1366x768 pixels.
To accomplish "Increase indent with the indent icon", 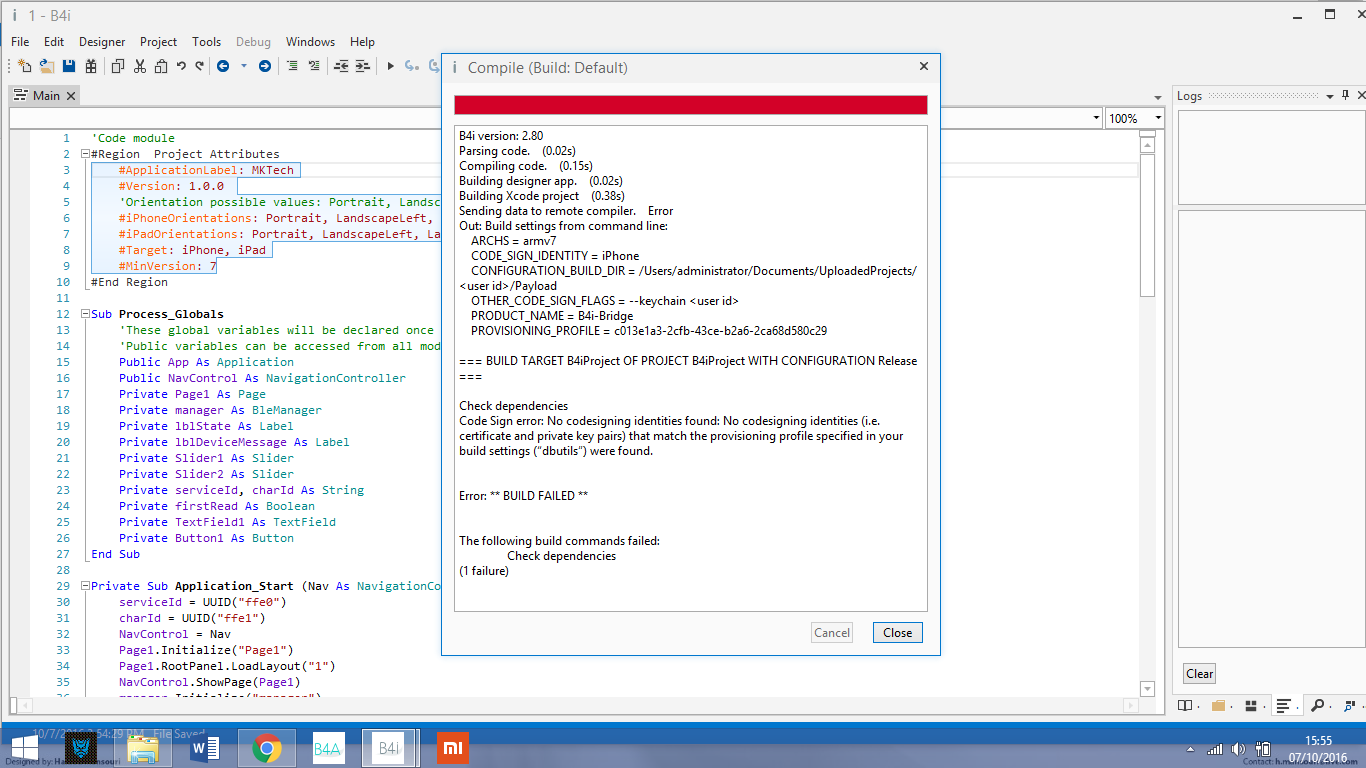I will click(363, 66).
